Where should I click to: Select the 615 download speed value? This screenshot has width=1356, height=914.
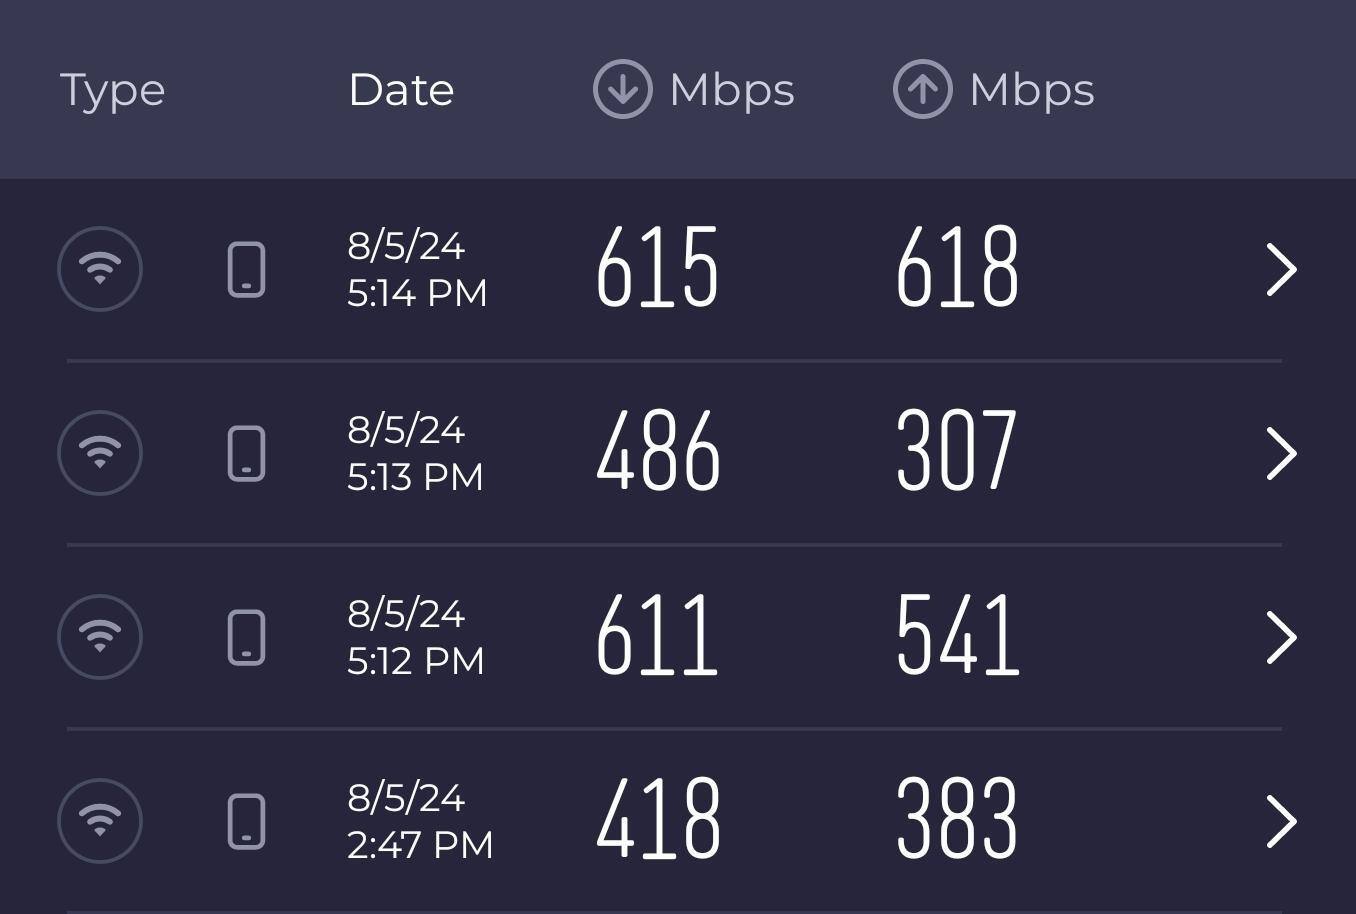pyautogui.click(x=657, y=268)
